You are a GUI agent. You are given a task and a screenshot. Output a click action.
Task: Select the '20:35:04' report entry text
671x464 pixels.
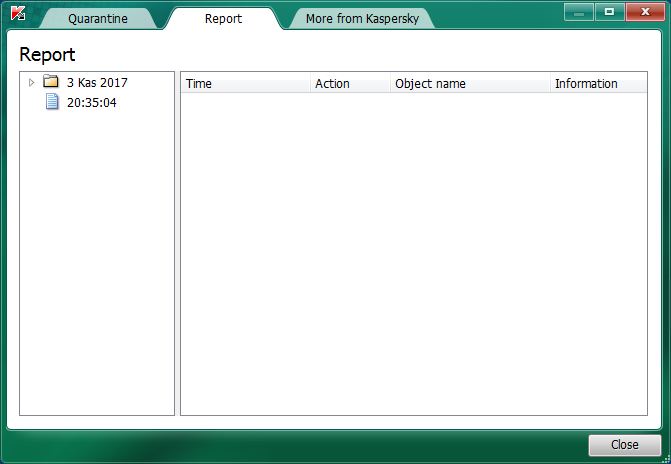tap(92, 102)
